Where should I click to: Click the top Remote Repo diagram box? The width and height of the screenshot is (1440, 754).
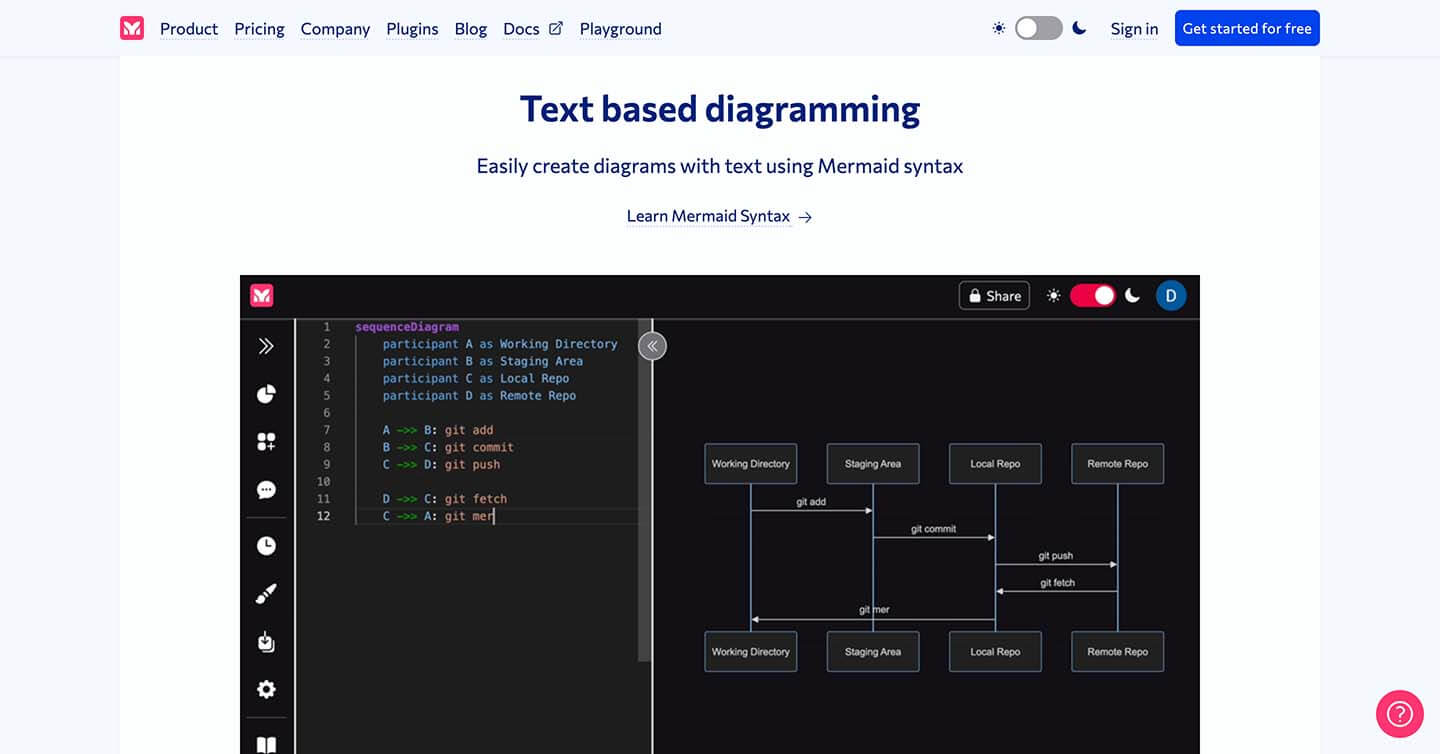click(1118, 464)
